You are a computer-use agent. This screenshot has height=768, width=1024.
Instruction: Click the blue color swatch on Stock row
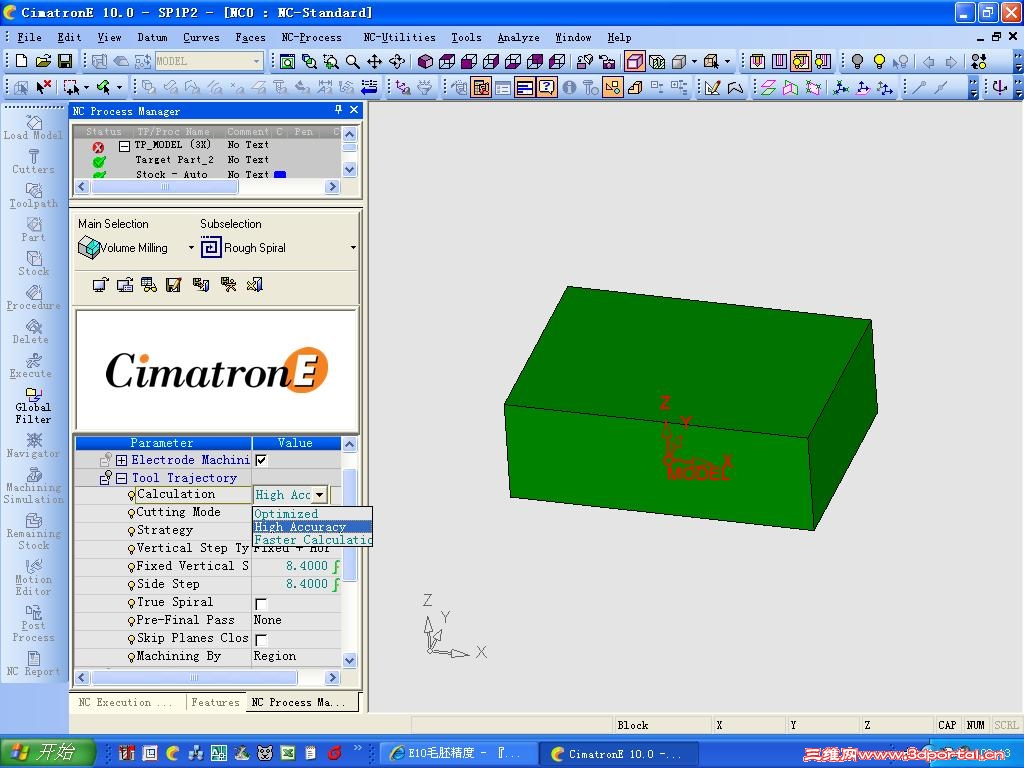280,174
